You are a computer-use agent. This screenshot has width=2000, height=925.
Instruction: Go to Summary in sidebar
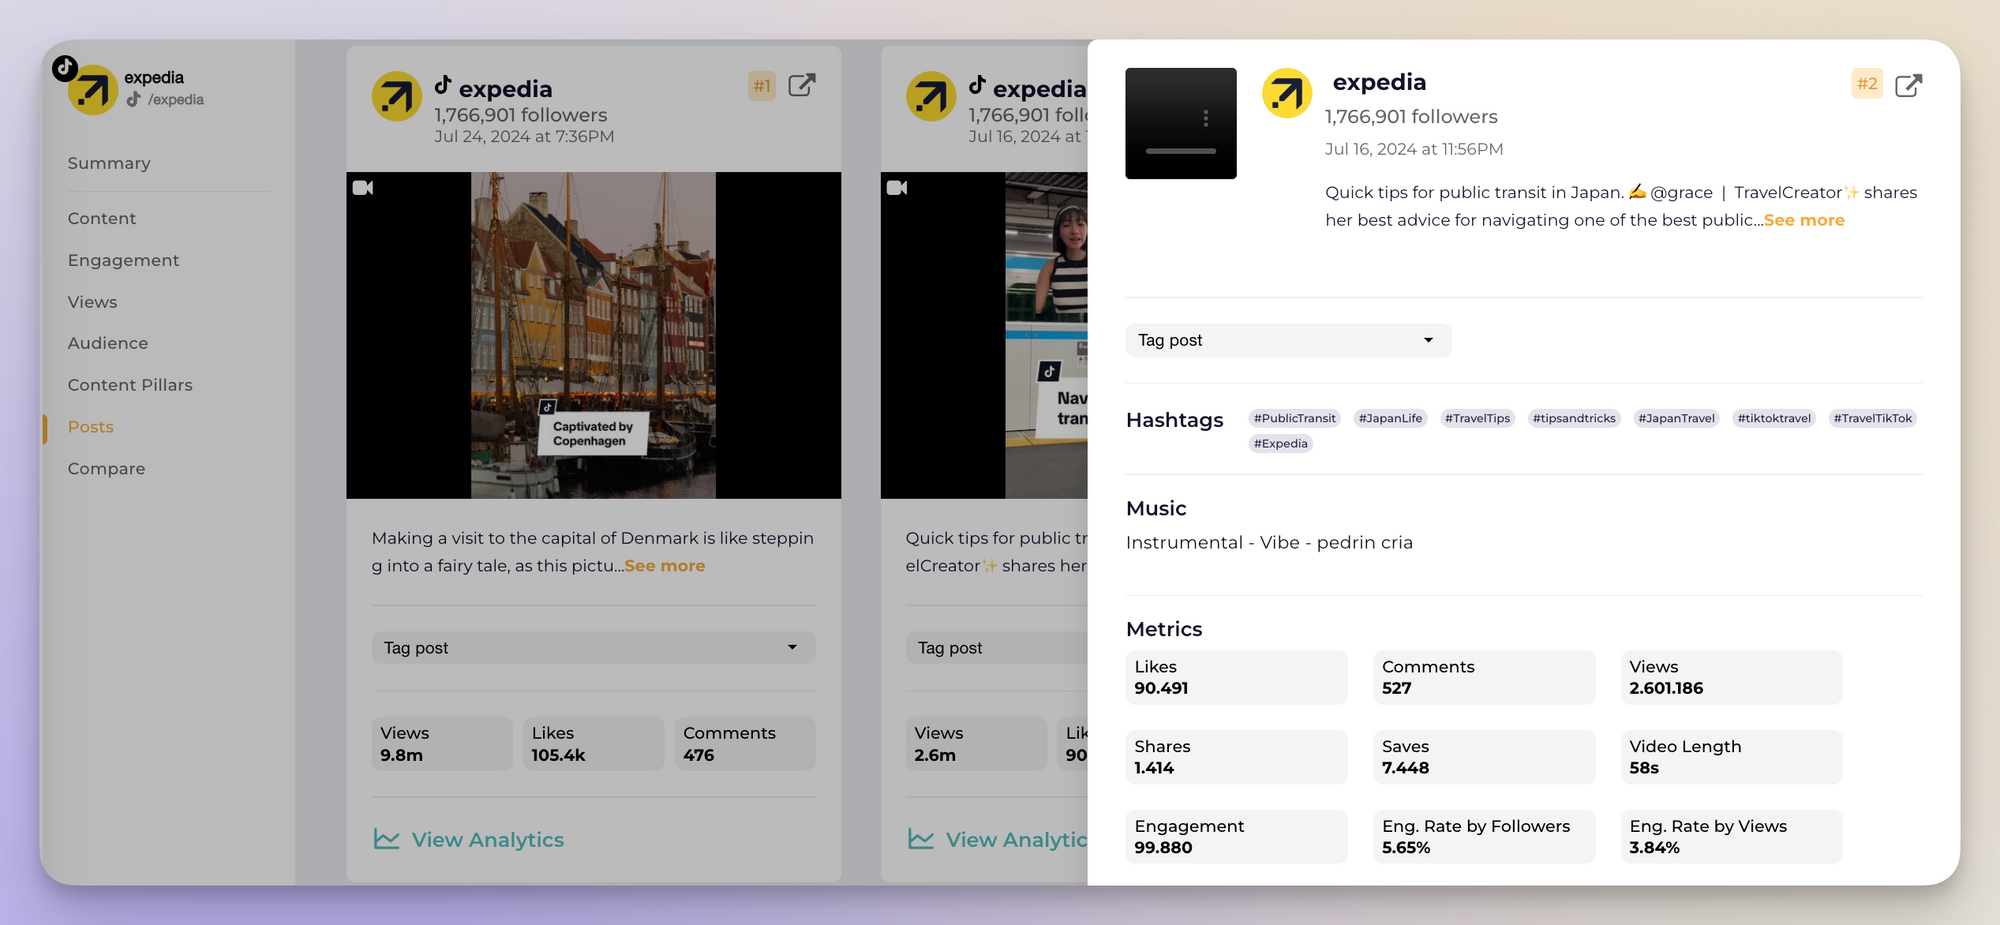(109, 163)
